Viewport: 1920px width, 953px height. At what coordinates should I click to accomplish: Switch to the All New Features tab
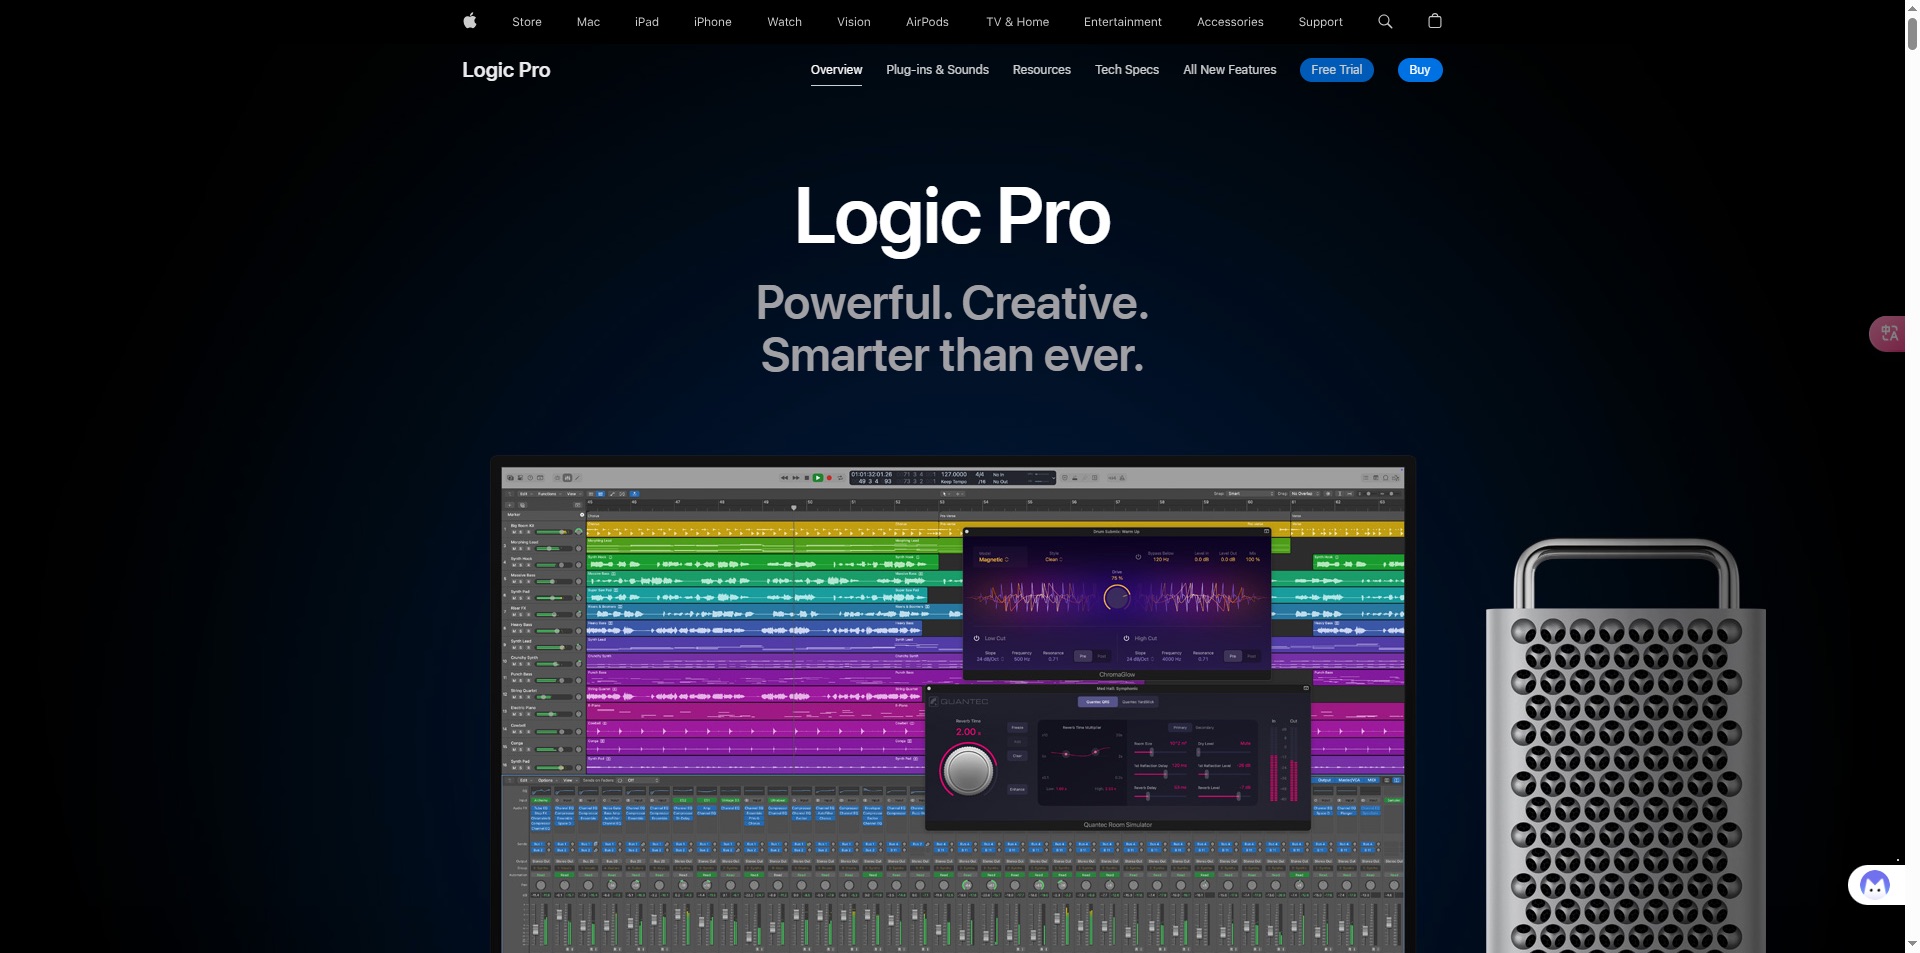pyautogui.click(x=1229, y=70)
